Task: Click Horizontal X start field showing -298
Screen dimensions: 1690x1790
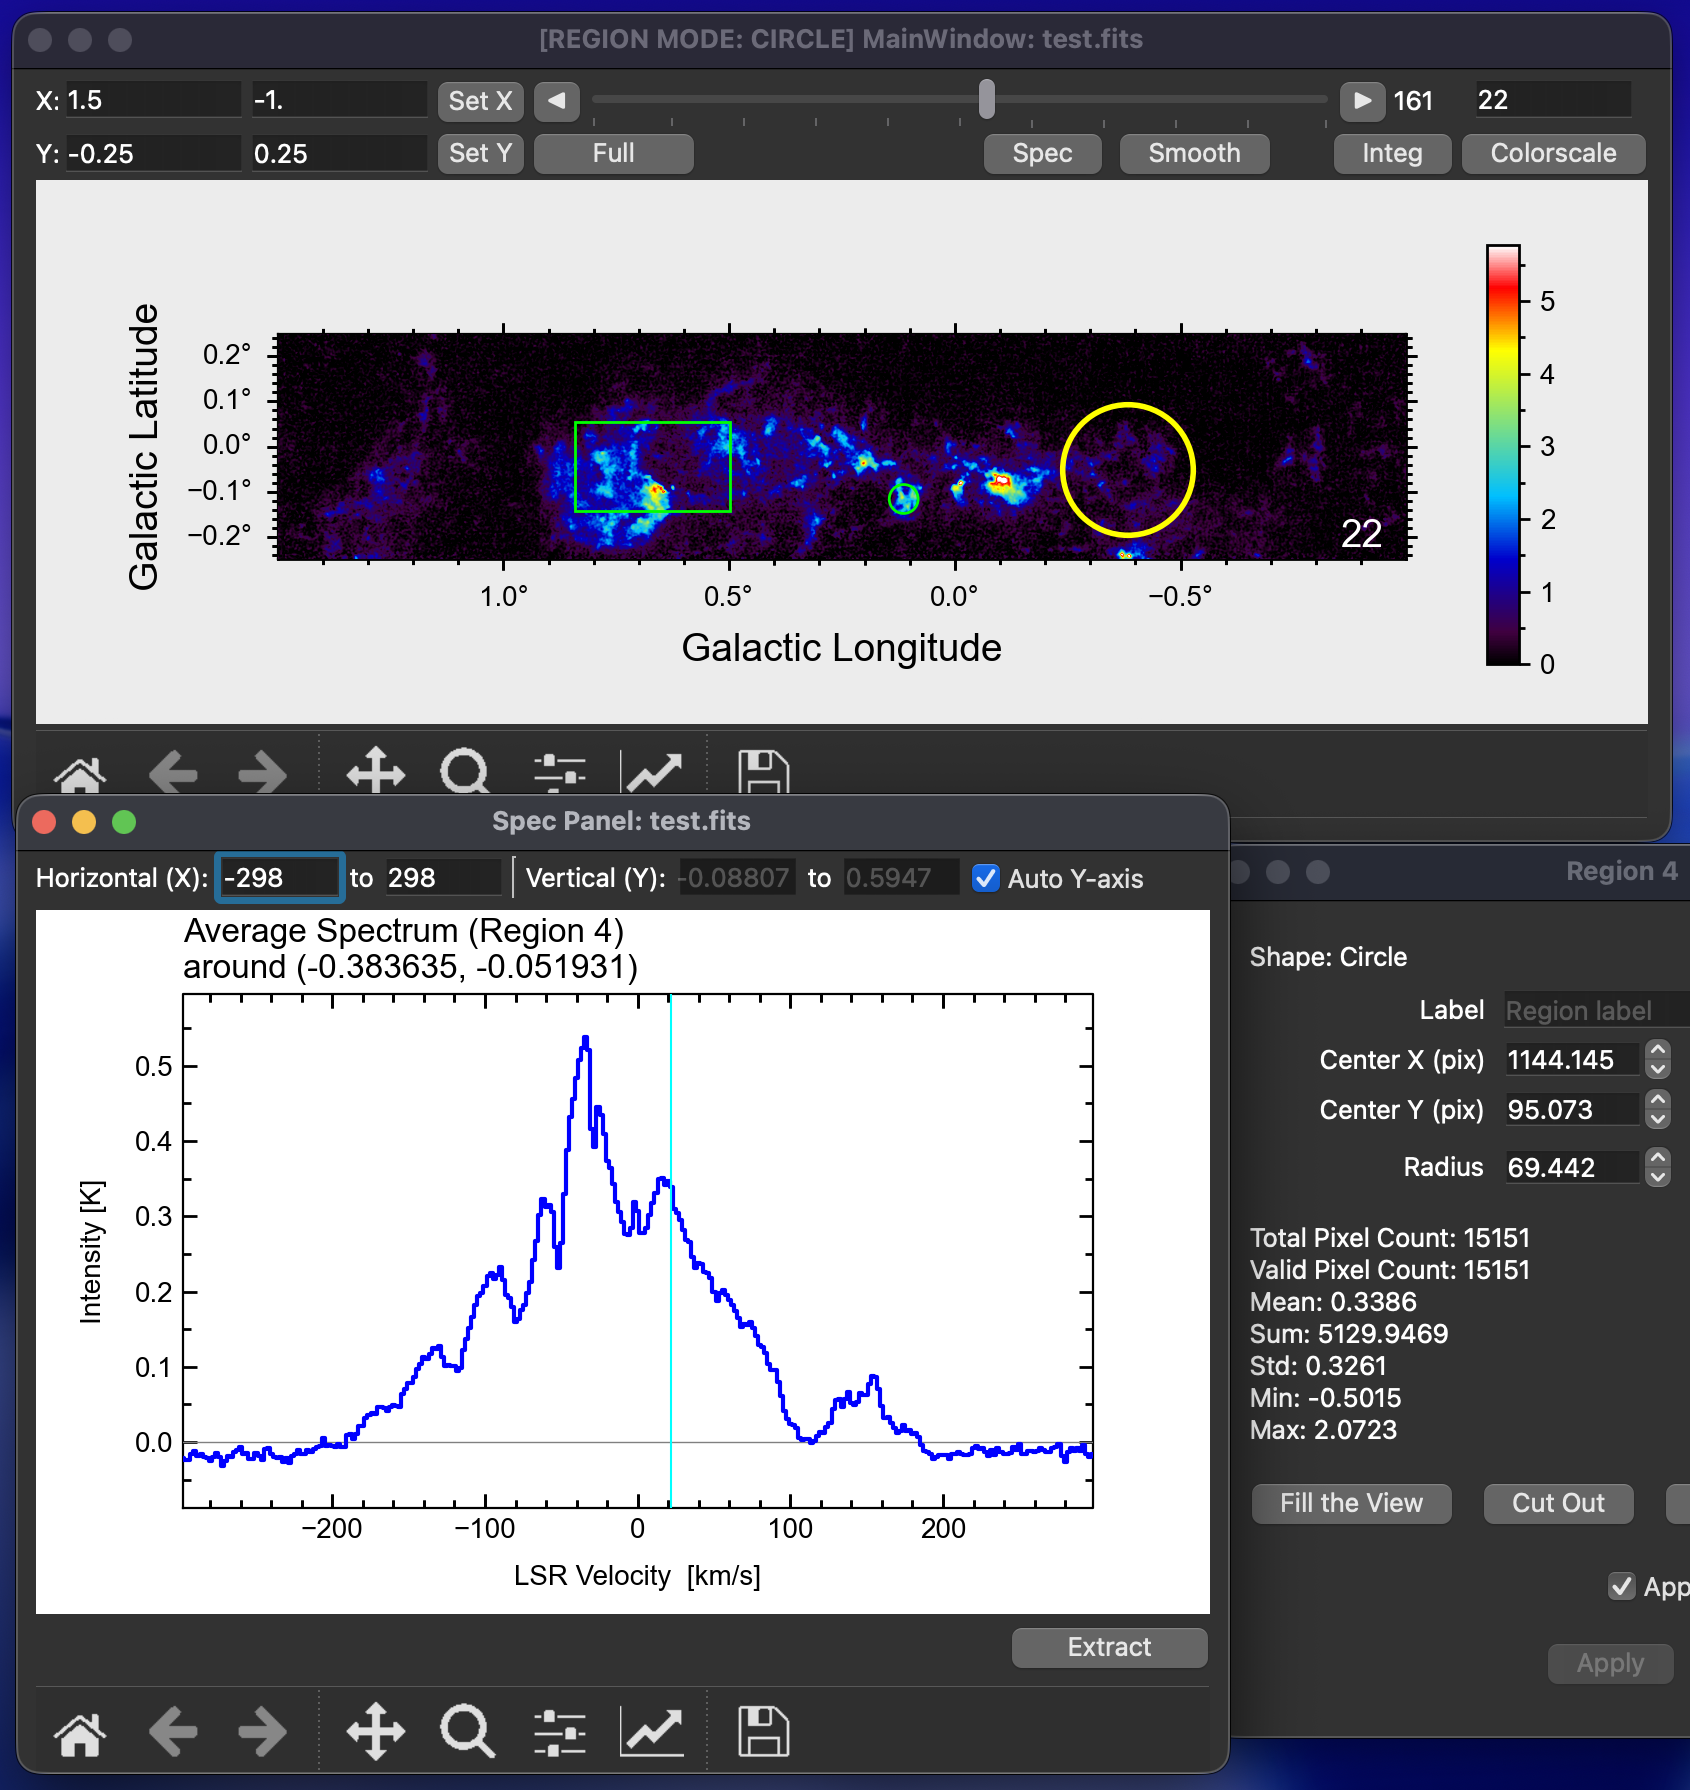Action: tap(280, 878)
